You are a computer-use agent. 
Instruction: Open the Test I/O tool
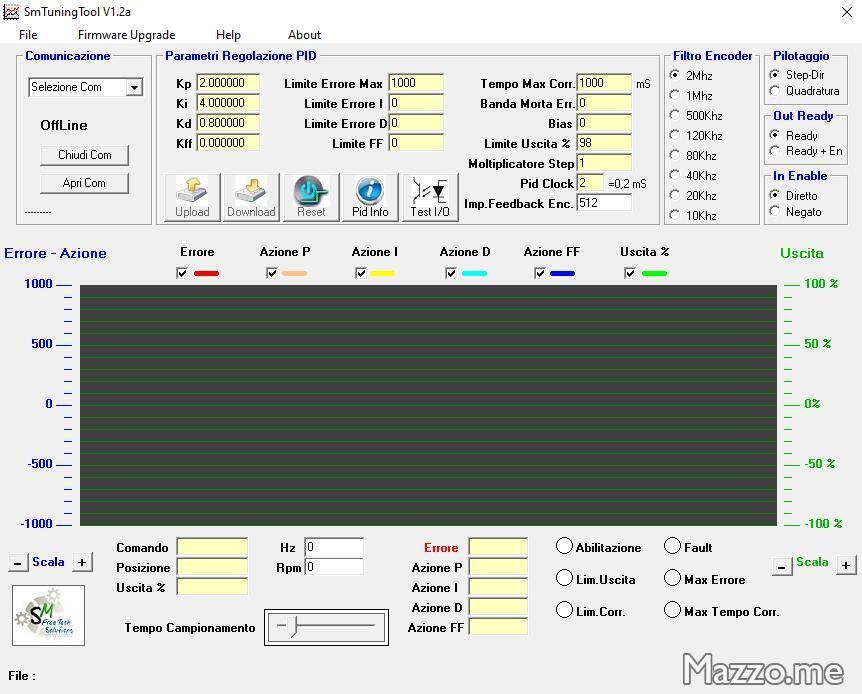tap(430, 197)
